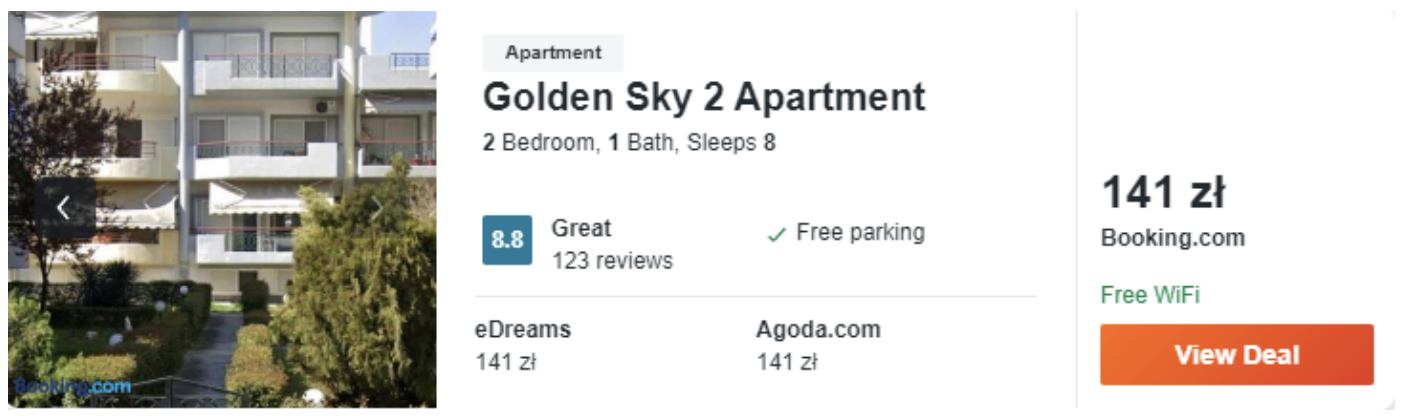Open the apartment building photo
The height and width of the screenshot is (416, 1410).
(222, 208)
